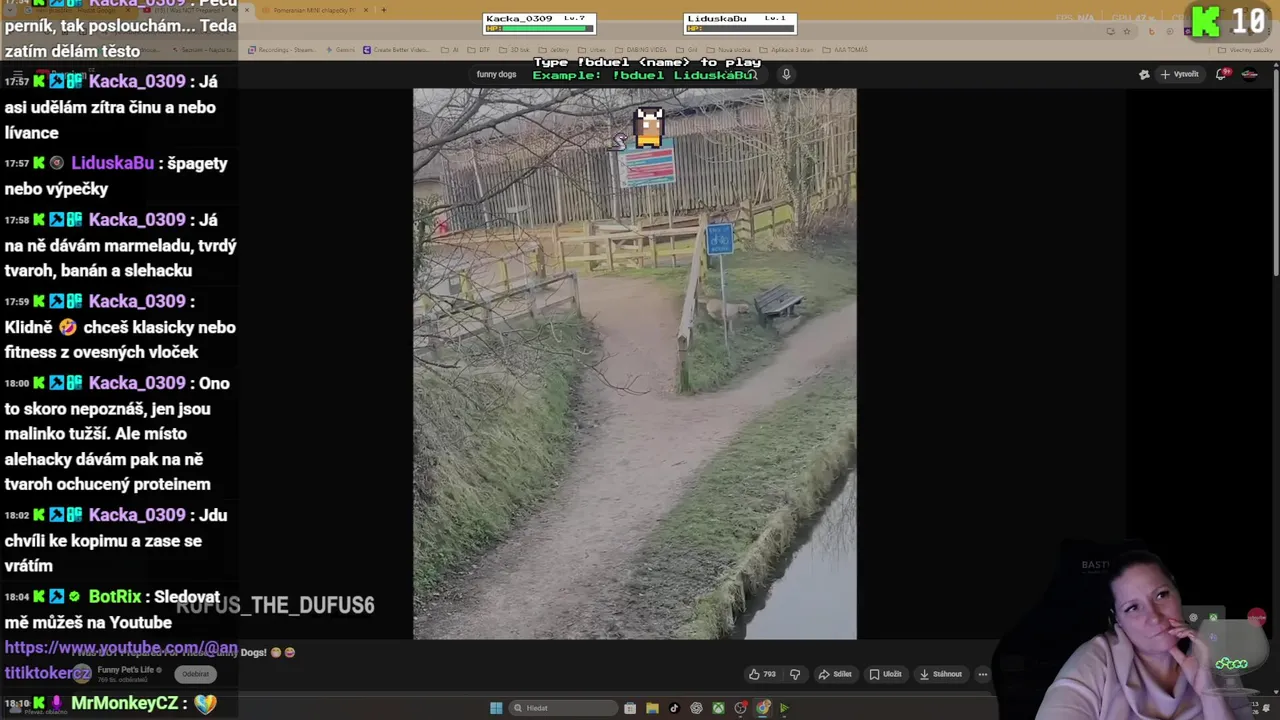Click the browser page scrollbar

coord(1276,170)
